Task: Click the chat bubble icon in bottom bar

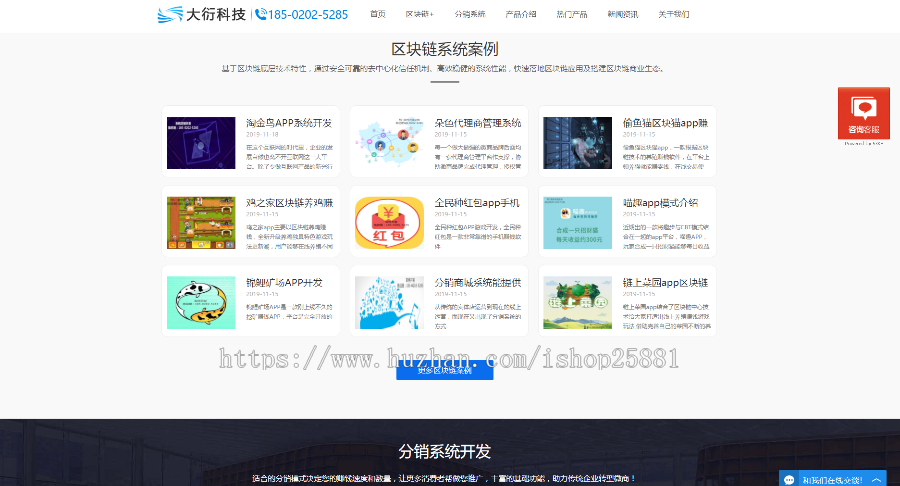Action: tap(789, 480)
